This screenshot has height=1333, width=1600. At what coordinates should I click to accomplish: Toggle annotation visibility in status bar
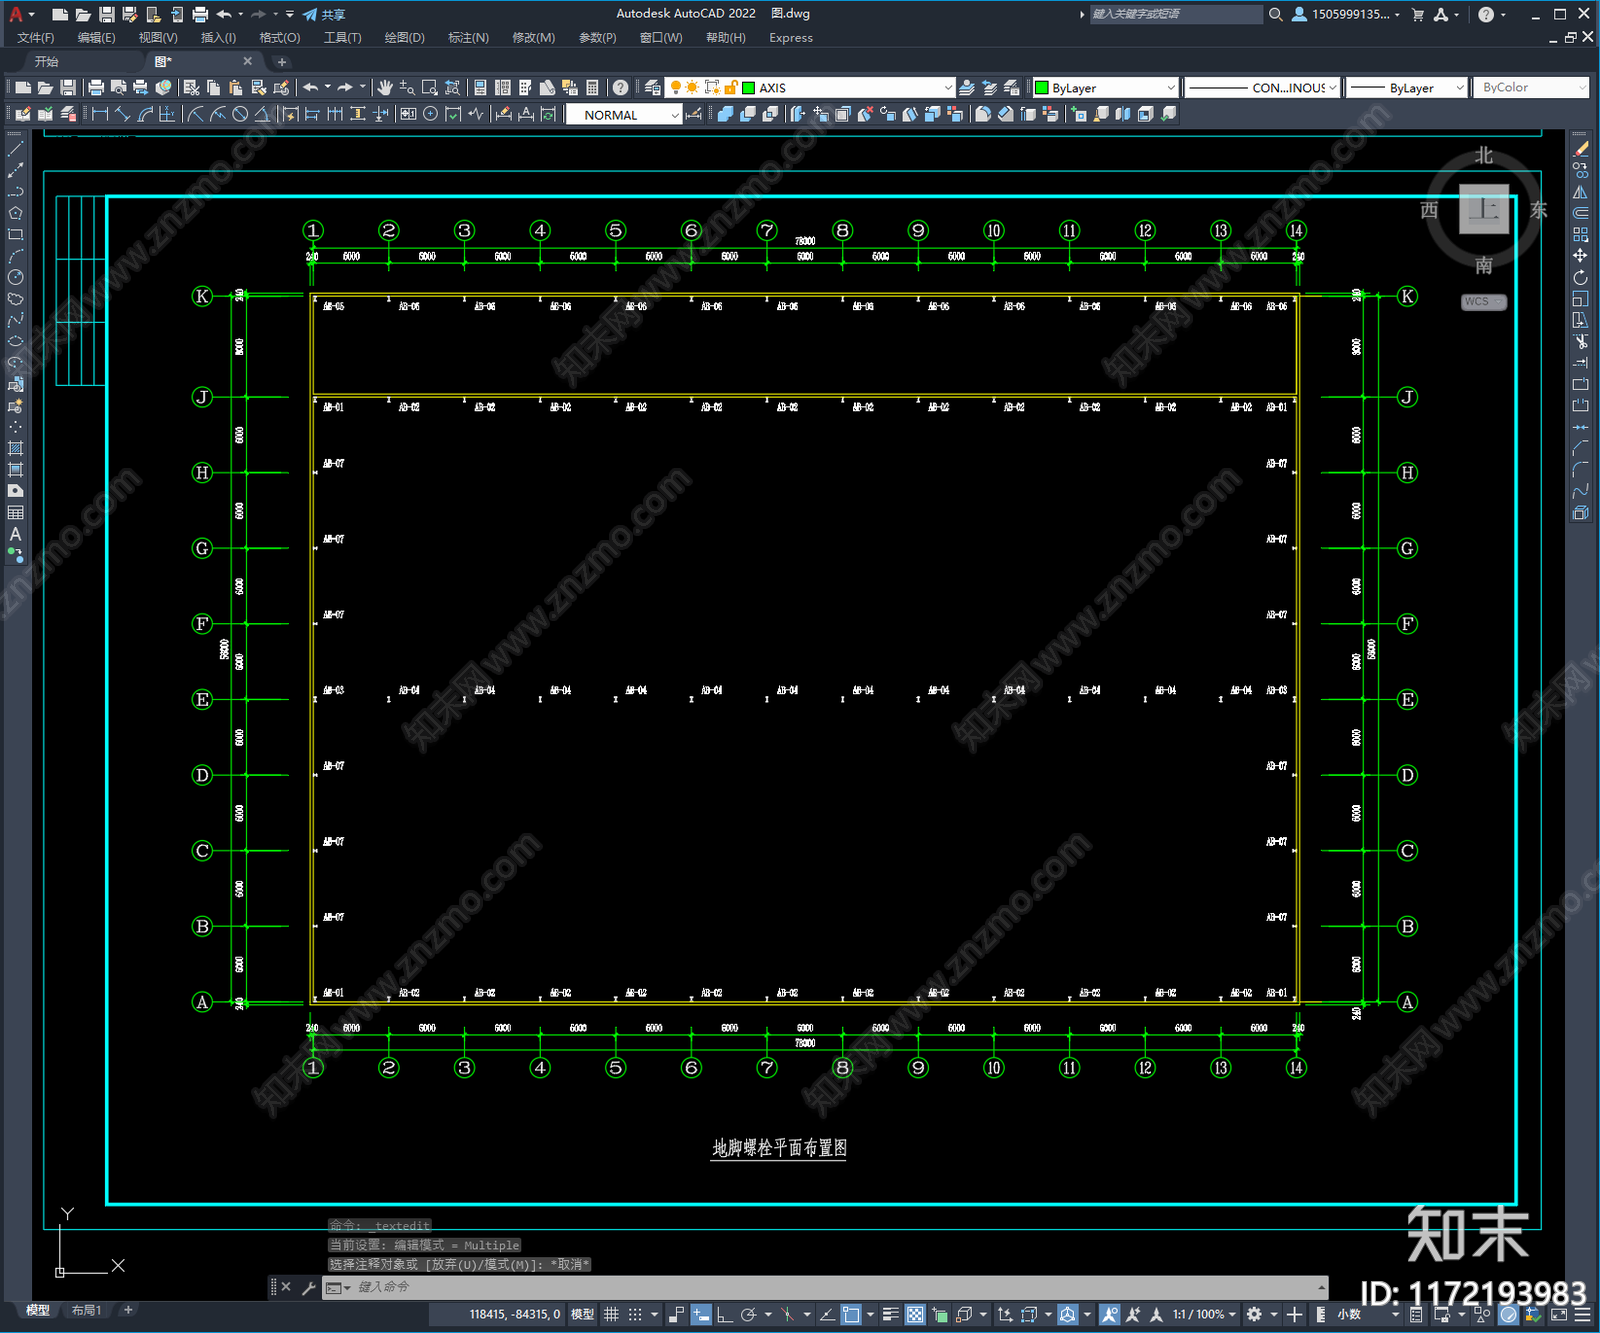(x=1110, y=1314)
